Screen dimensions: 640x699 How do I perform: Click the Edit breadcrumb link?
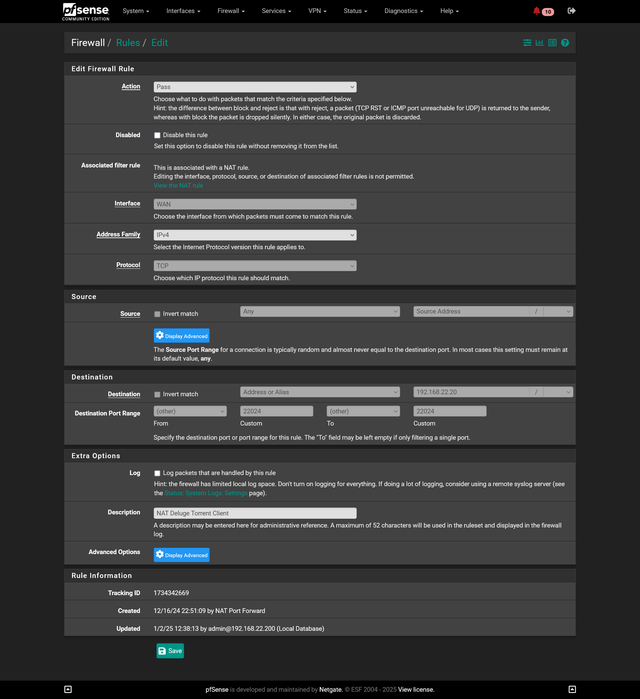coord(160,43)
